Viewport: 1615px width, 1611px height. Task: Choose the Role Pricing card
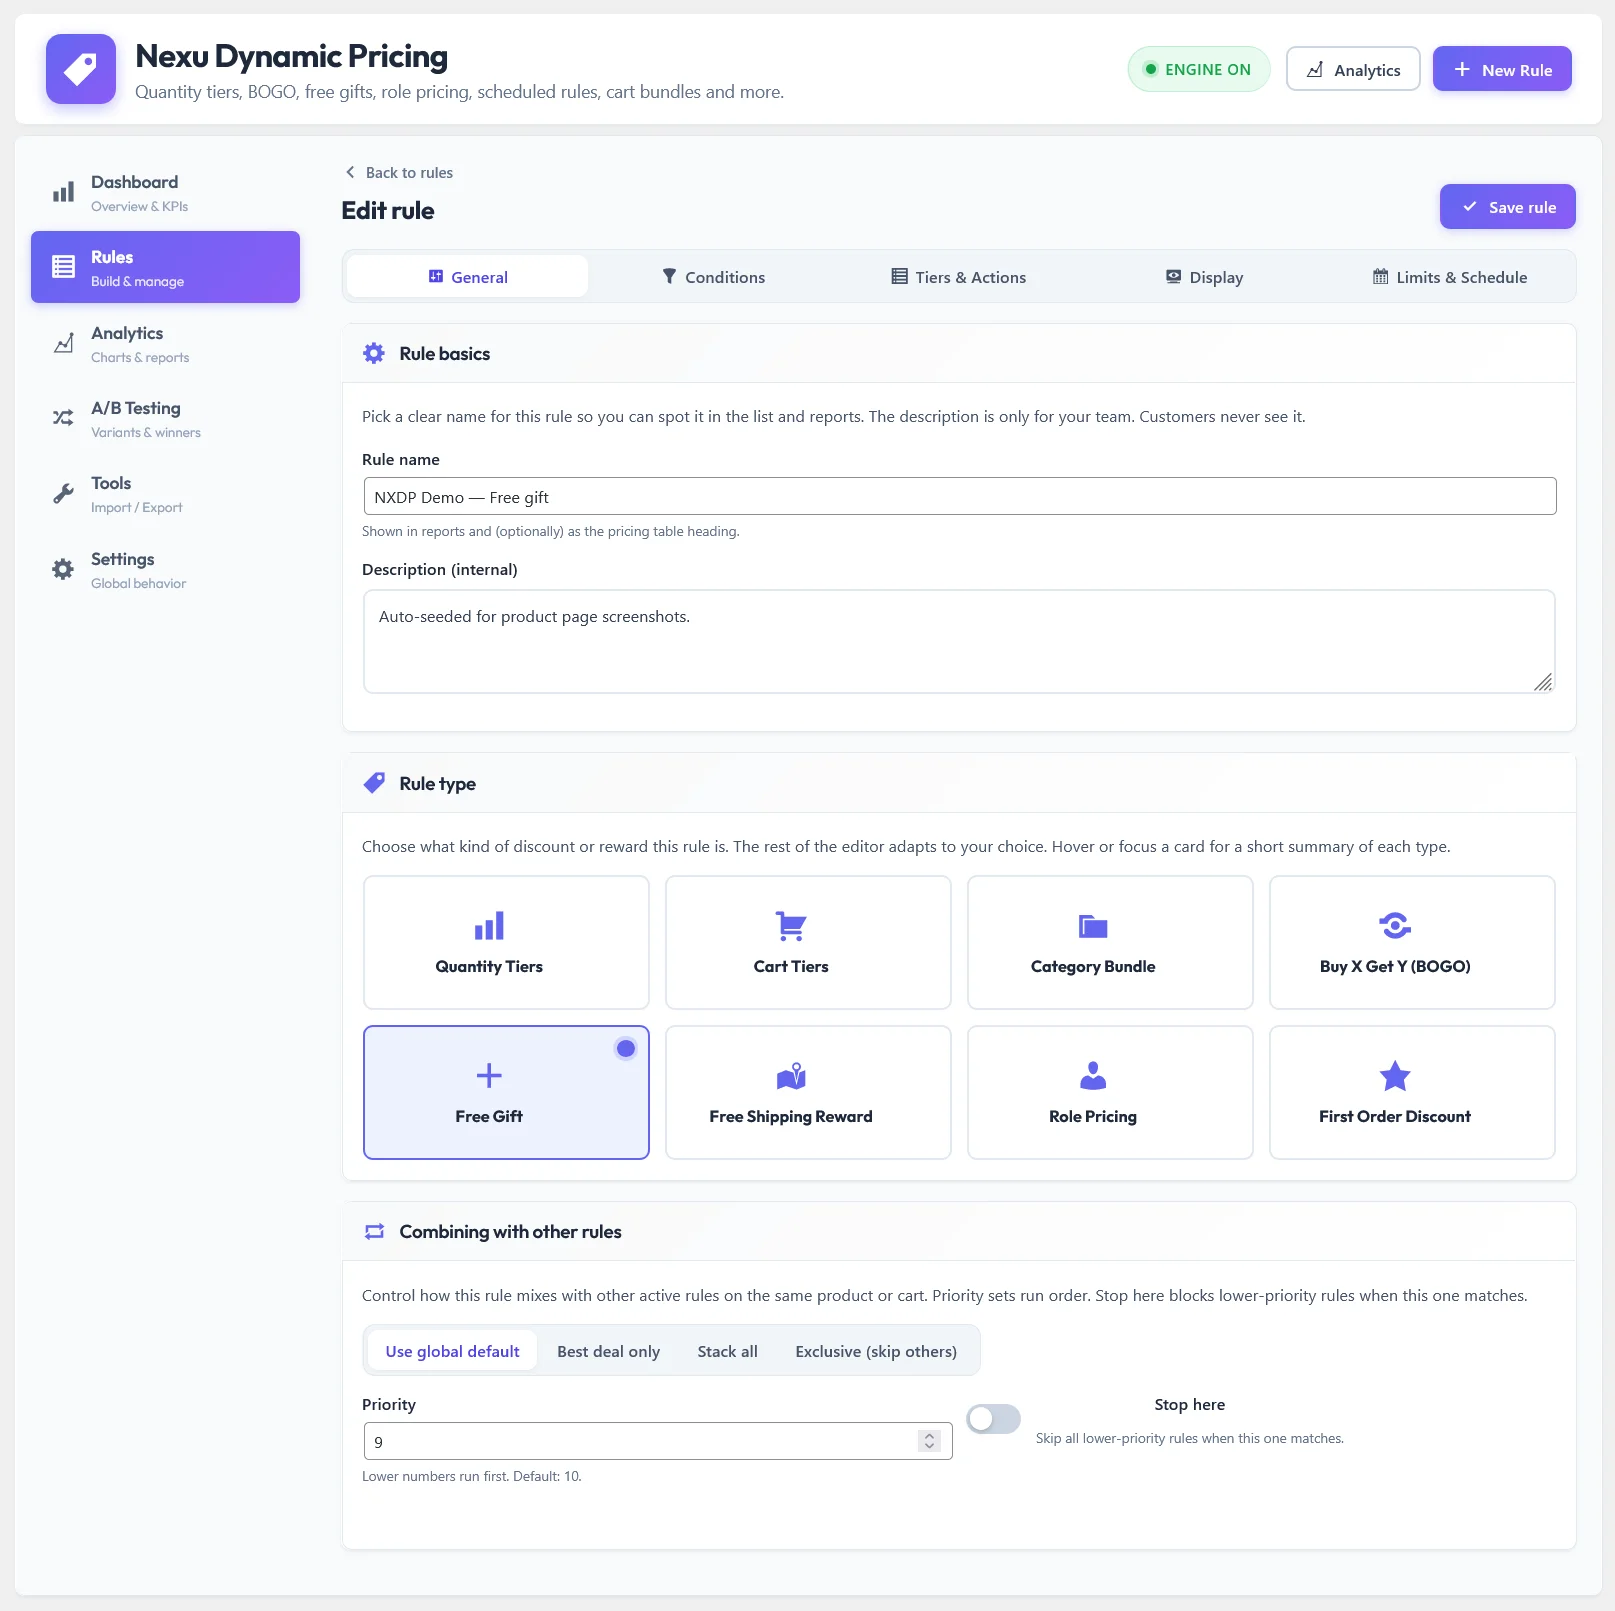[x=1110, y=1092]
